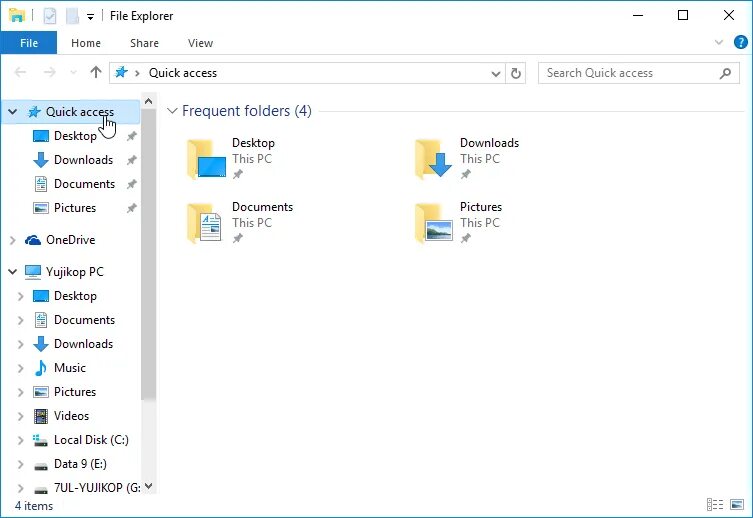Select Yujikop PC in navigation pane
The height and width of the screenshot is (518, 753).
[74, 272]
